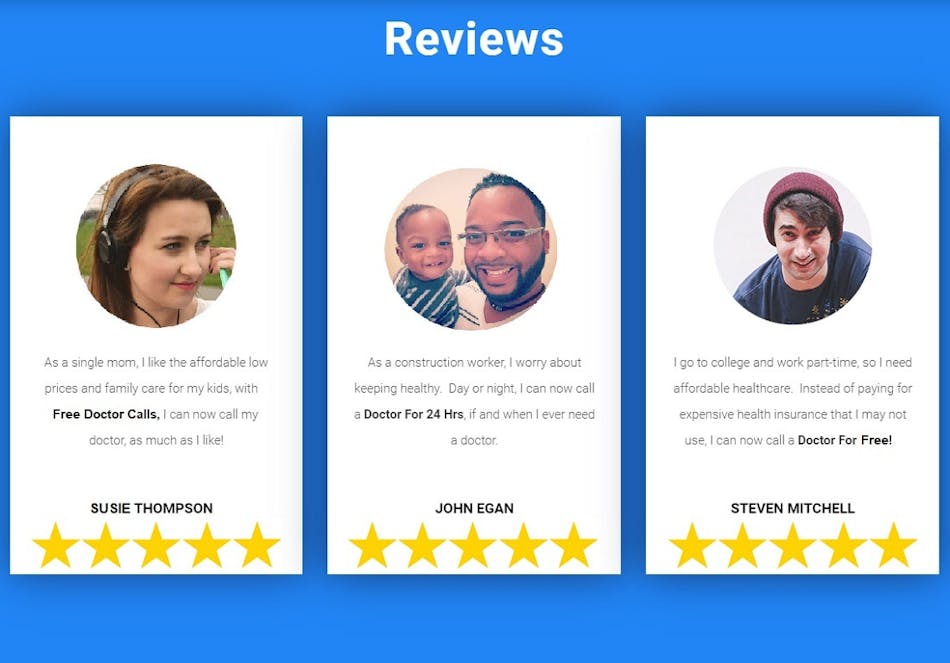Click the bold 'Doctor For Free!' text
This screenshot has width=950, height=663.
(845, 441)
